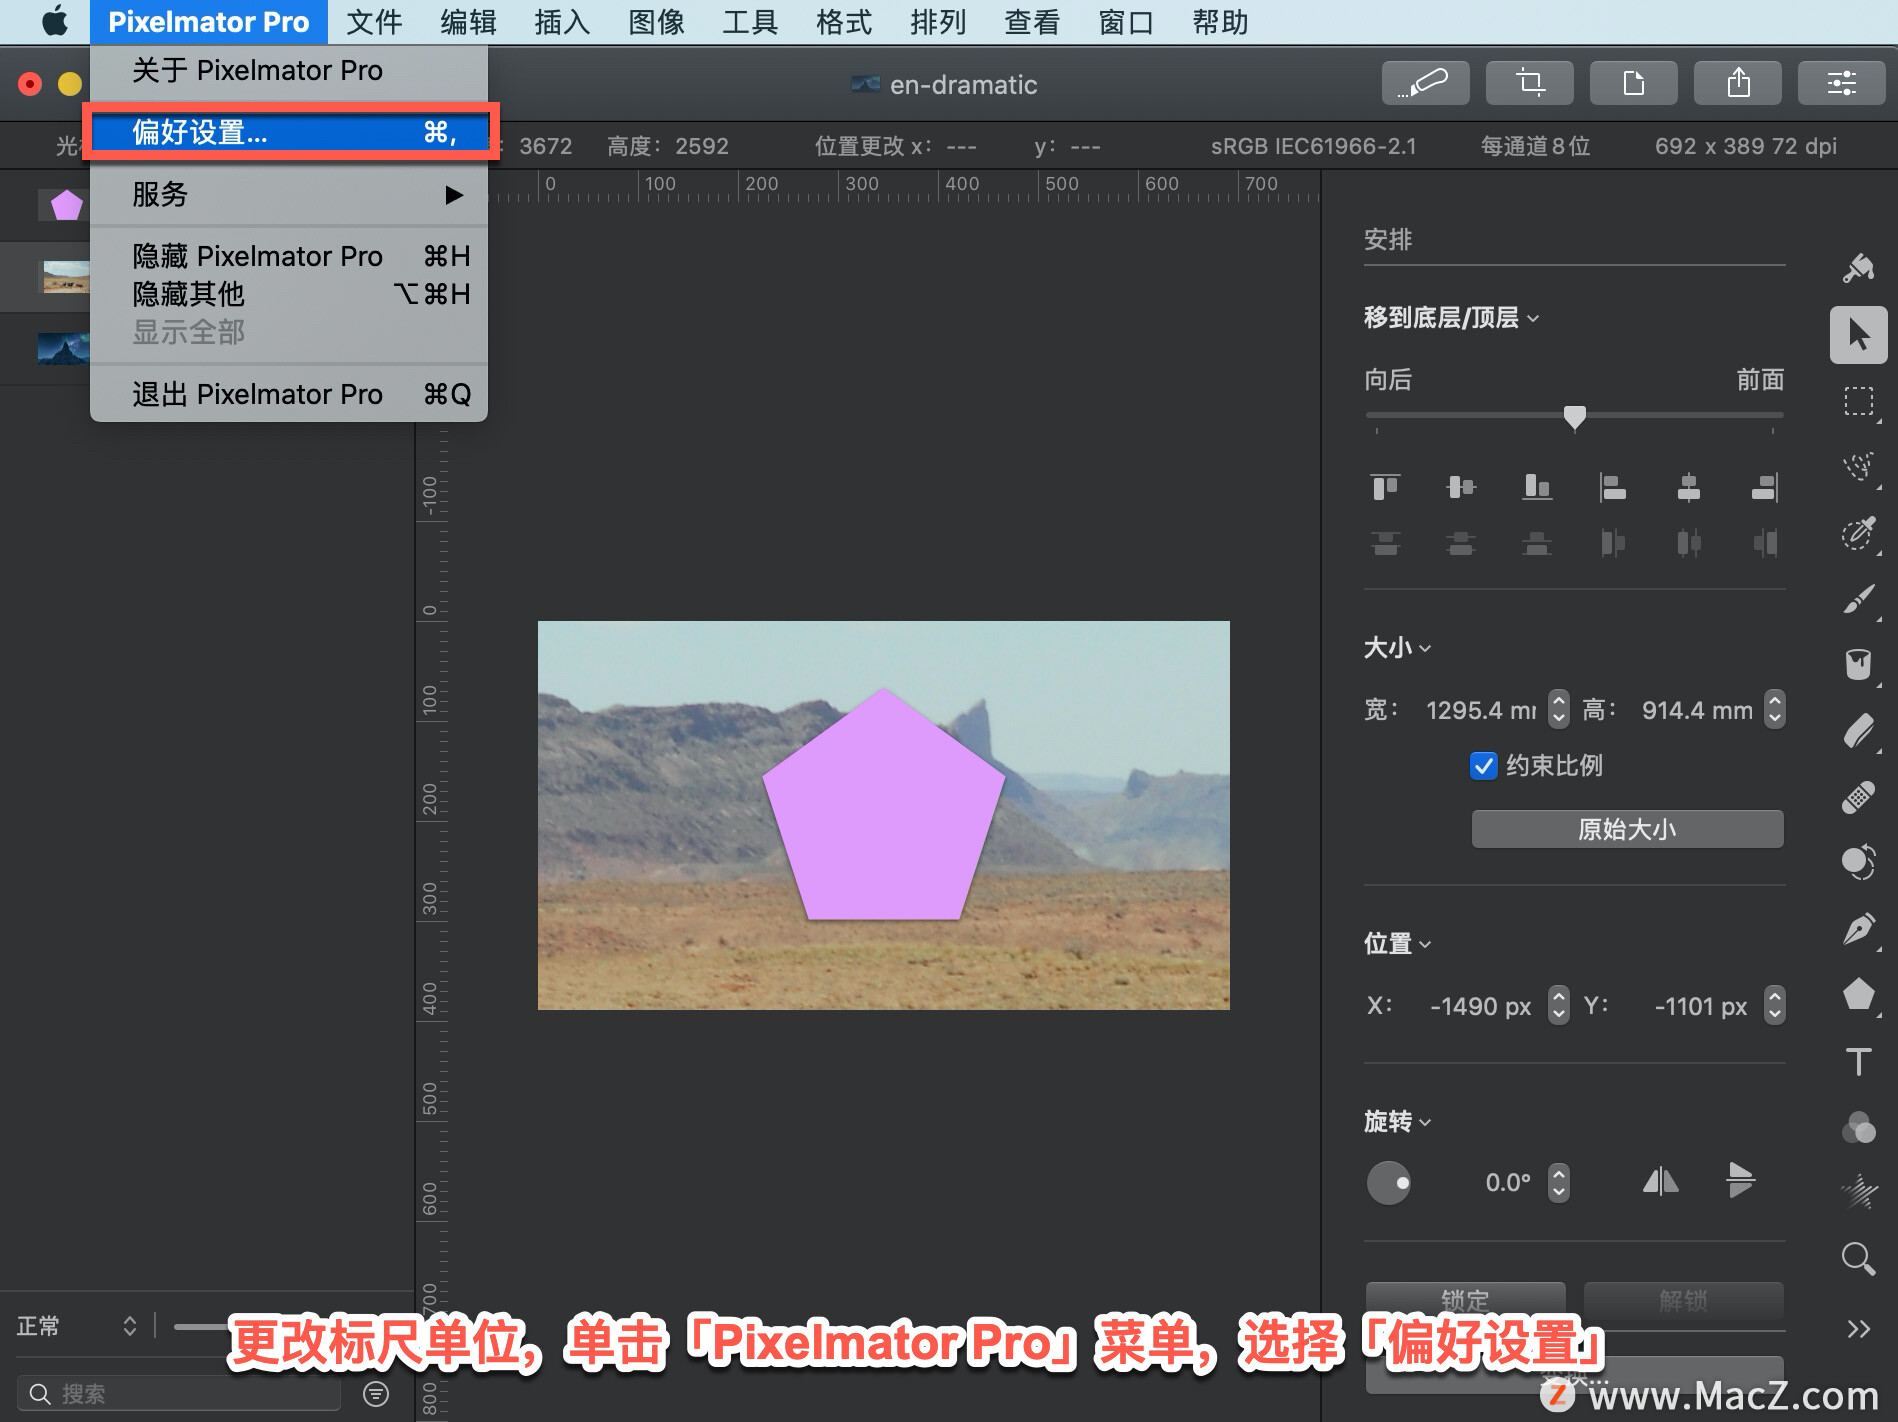This screenshot has height=1422, width=1898.
Task: Open the Color Adjustments tool
Action: click(x=1858, y=1127)
